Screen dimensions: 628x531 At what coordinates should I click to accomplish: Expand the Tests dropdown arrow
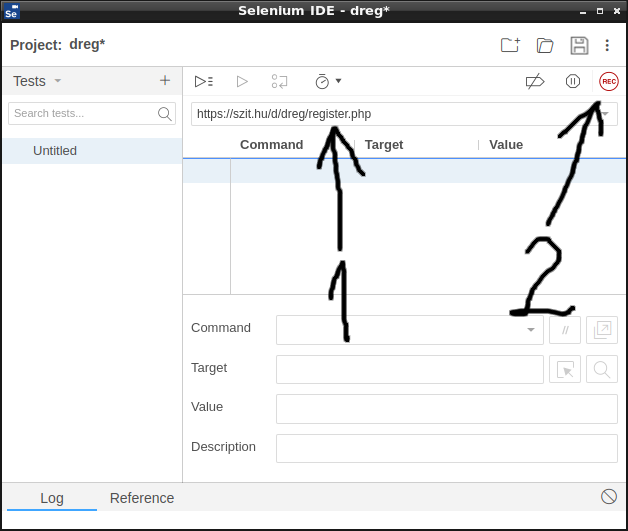(x=58, y=80)
